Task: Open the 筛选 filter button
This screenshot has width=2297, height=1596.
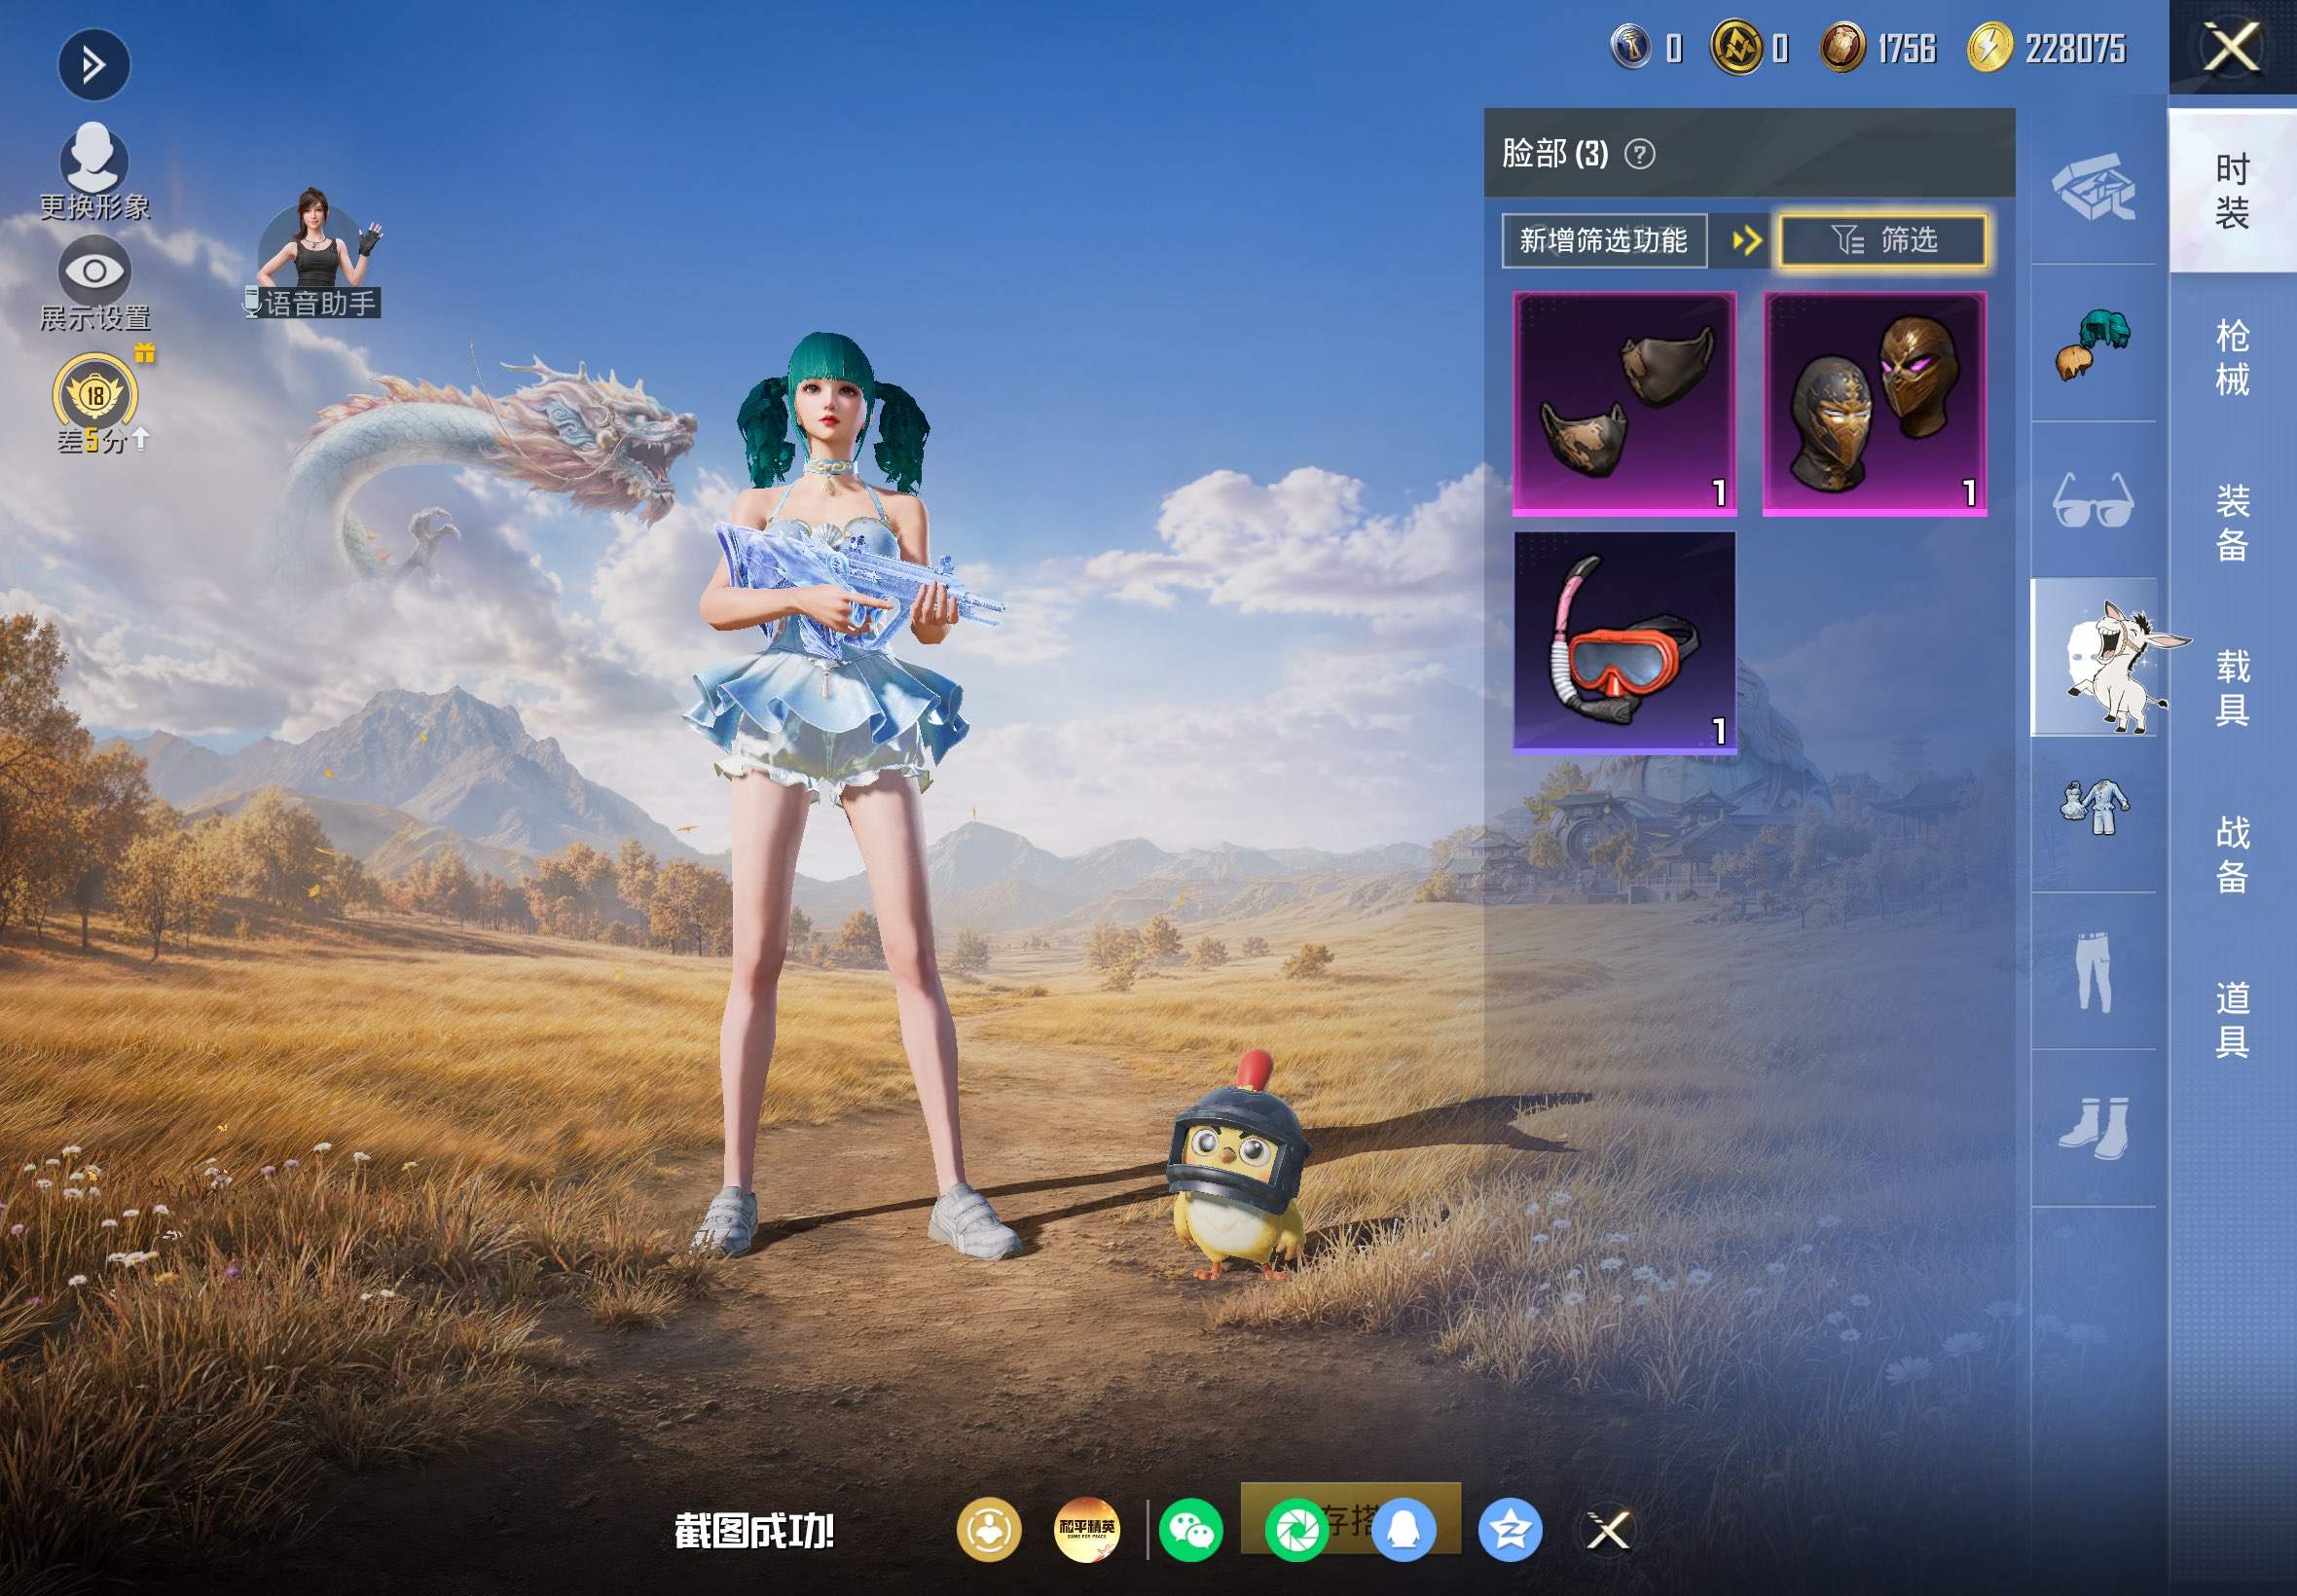Action: coord(1883,240)
